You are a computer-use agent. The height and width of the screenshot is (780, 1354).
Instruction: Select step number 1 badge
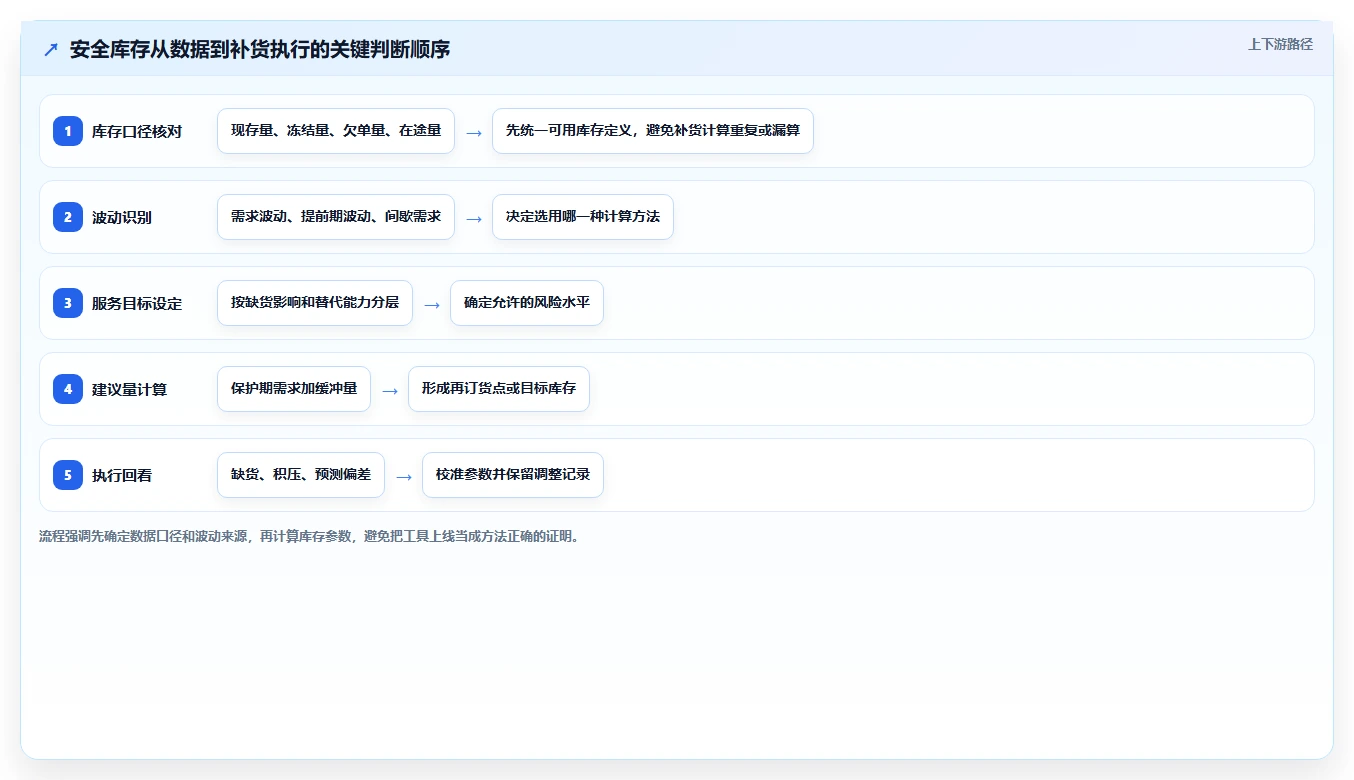click(x=68, y=130)
